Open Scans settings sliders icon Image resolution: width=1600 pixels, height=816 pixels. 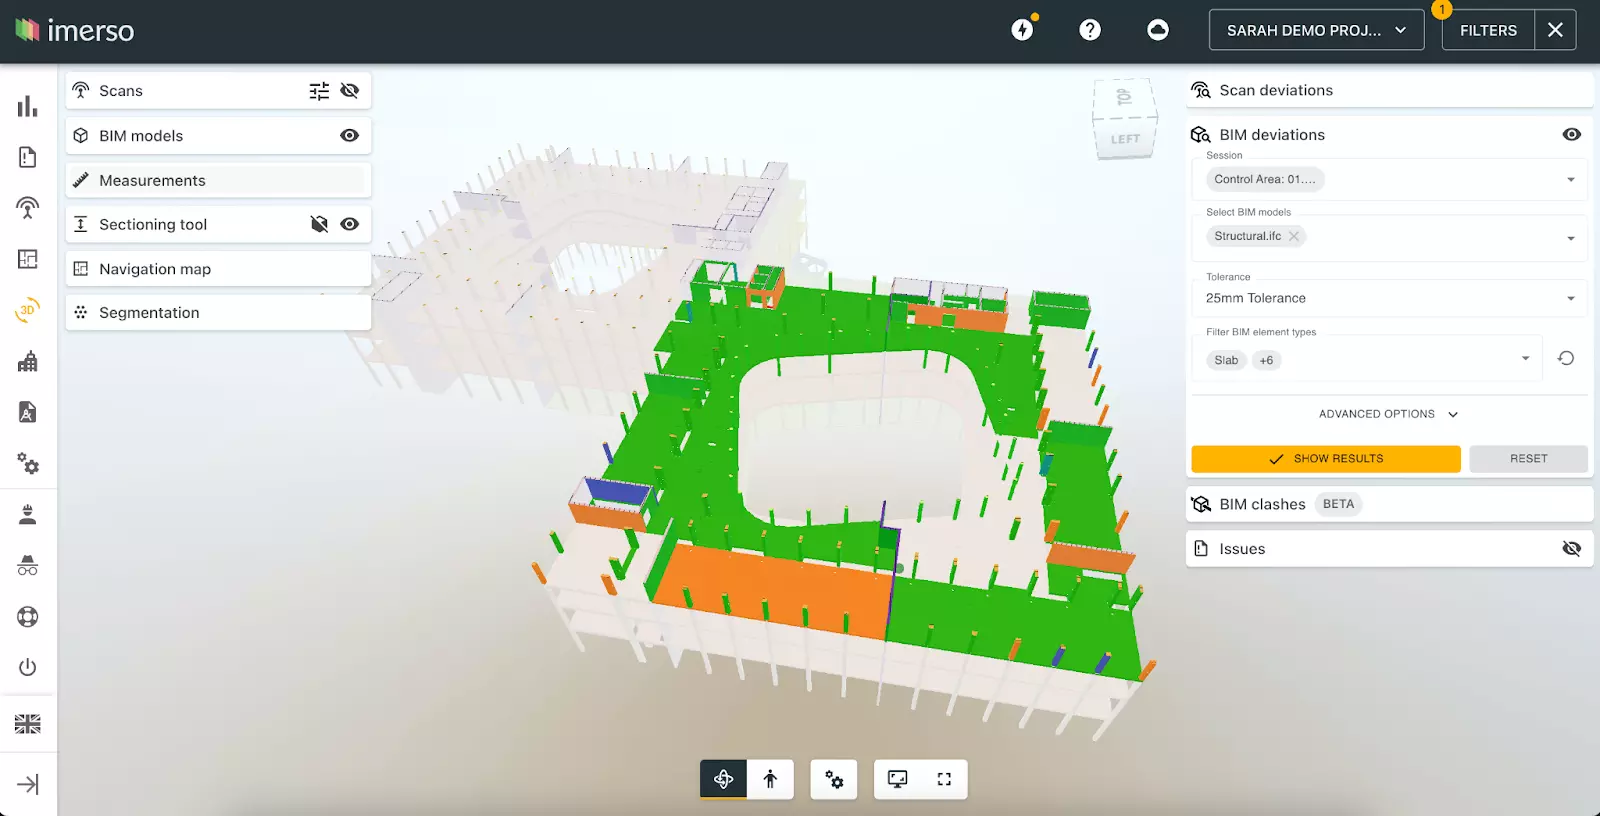(319, 91)
